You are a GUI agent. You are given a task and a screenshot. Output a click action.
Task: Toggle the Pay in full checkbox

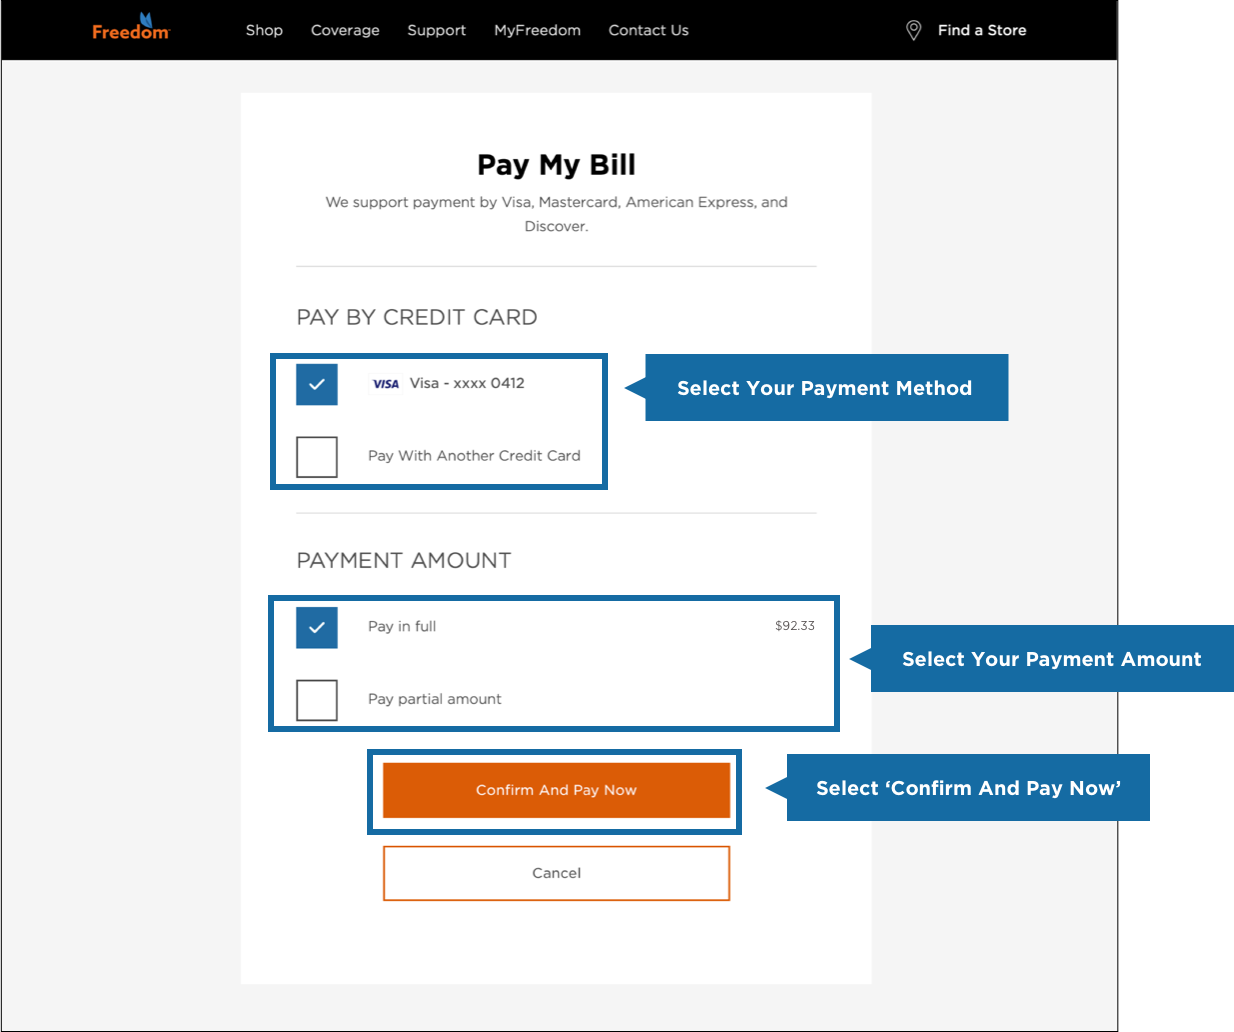point(317,628)
